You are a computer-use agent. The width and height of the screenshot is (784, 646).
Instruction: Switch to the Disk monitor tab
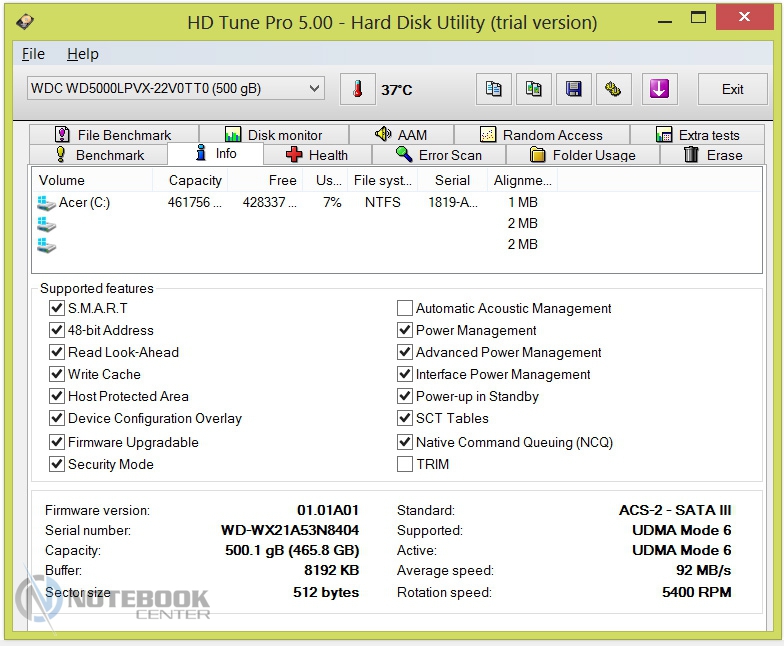point(274,134)
